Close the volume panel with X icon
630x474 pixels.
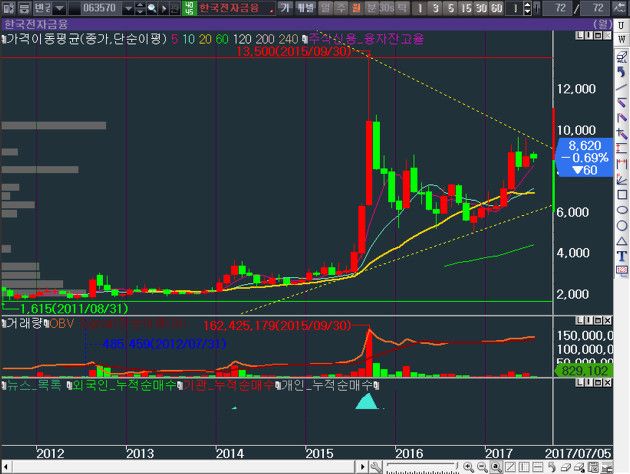607,320
